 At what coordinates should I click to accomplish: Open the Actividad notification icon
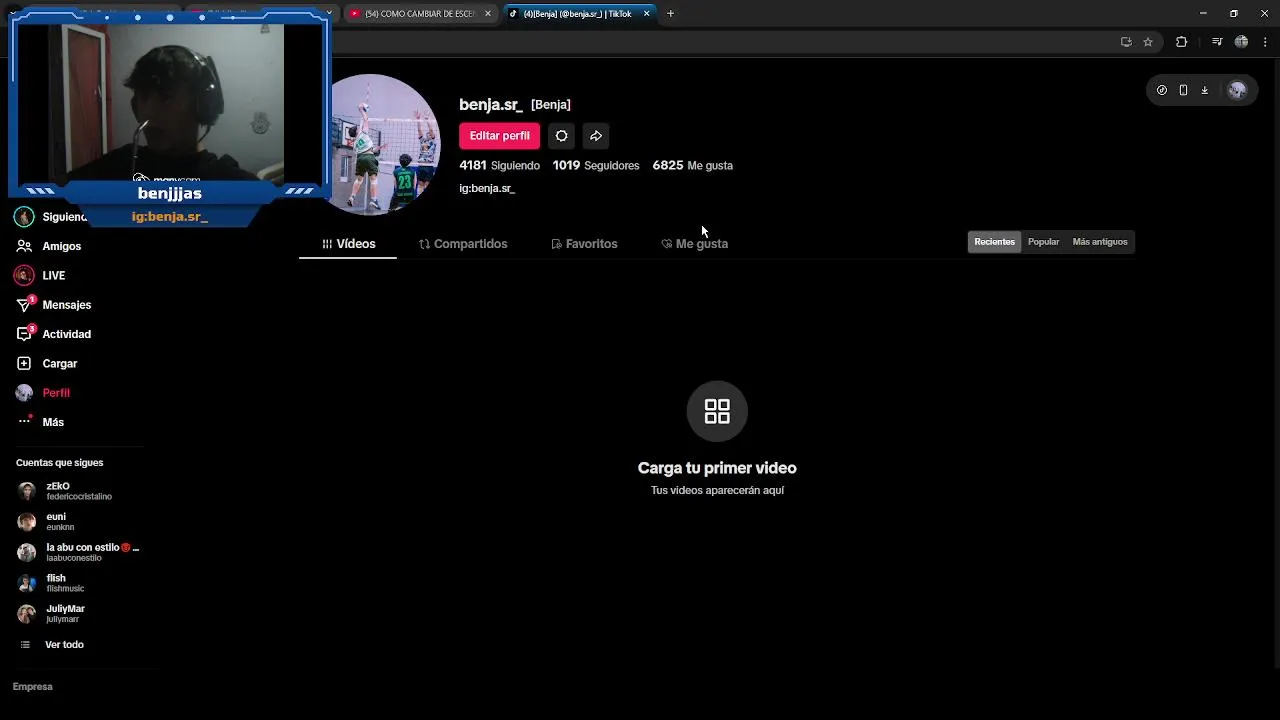[24, 334]
